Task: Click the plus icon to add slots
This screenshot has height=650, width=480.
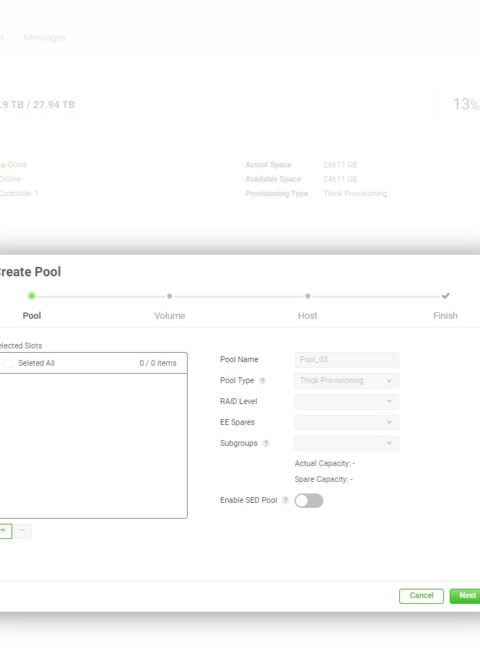Action: pos(5,531)
